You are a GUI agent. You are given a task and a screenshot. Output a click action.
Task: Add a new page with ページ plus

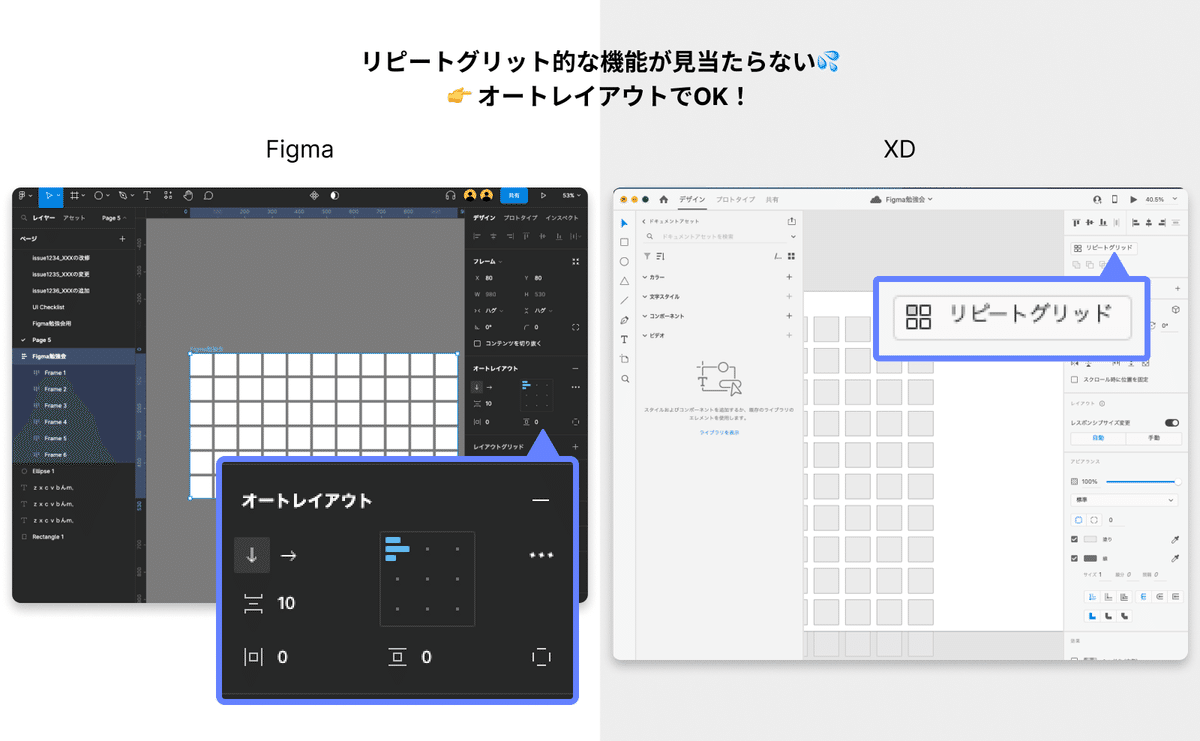point(122,239)
